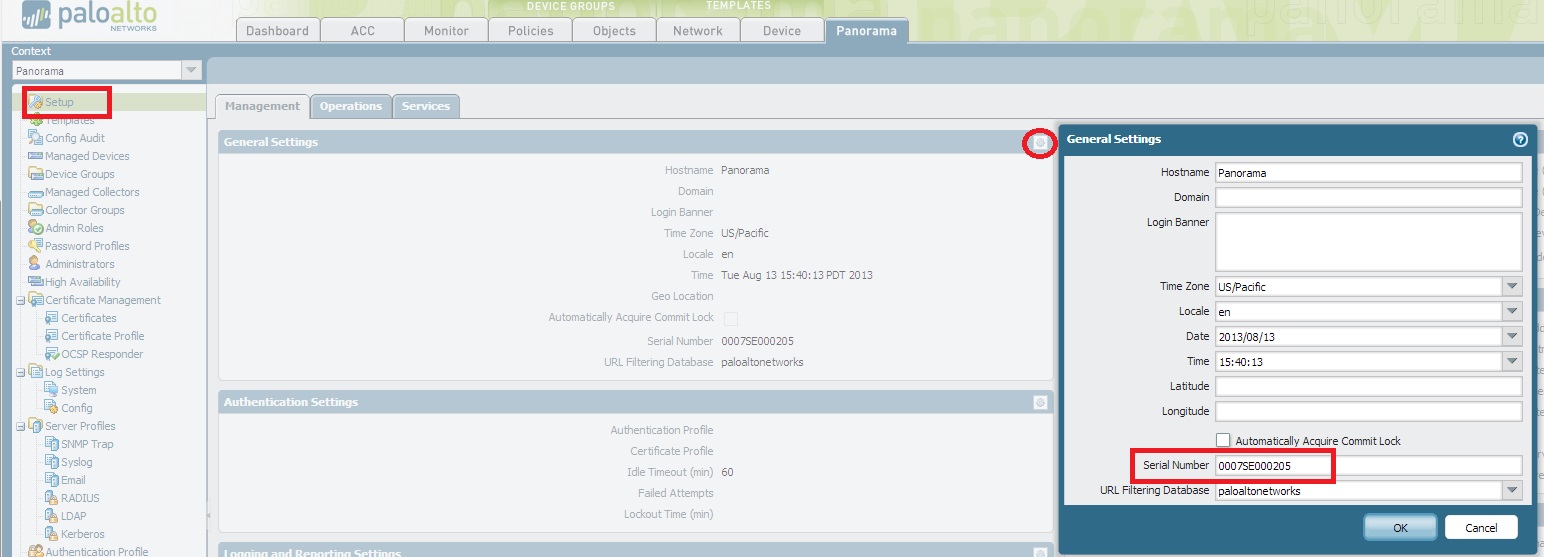Click the OCSP Responder icon
Screen dimensions: 1544x557
[52, 354]
